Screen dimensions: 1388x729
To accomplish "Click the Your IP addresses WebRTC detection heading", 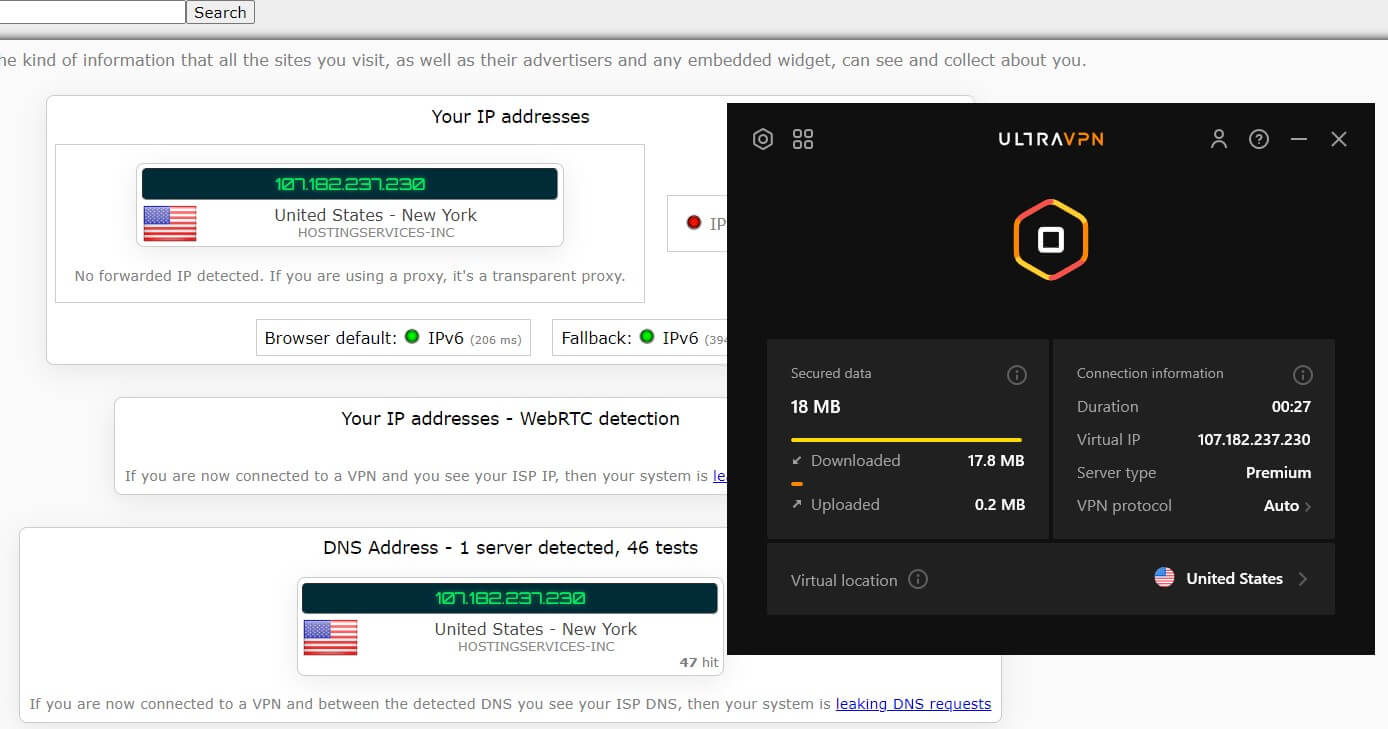I will 510,419.
